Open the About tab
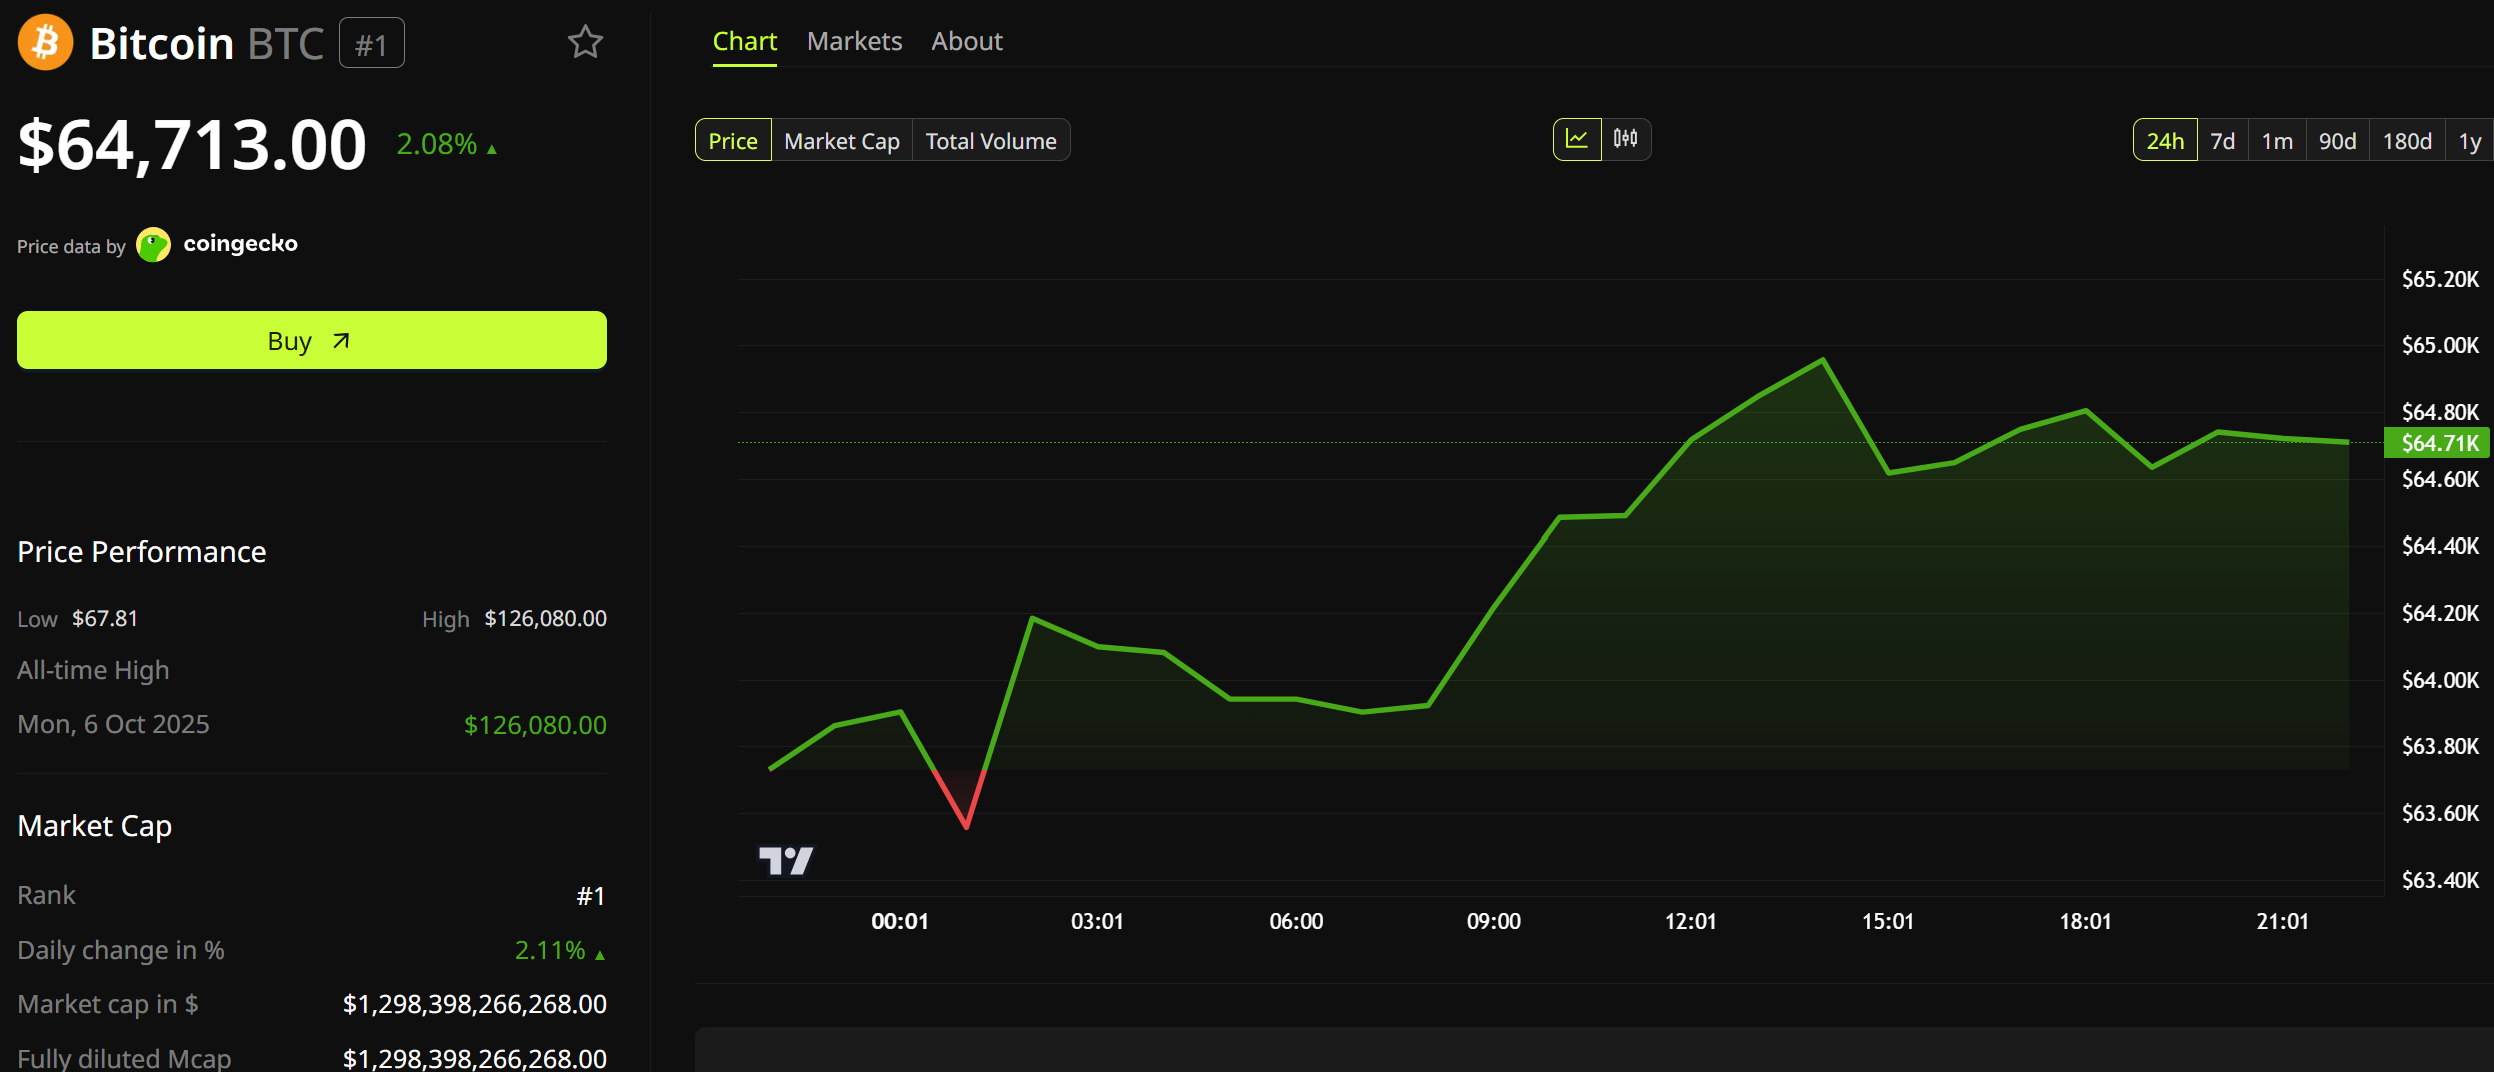This screenshot has height=1072, width=2494. 967,41
